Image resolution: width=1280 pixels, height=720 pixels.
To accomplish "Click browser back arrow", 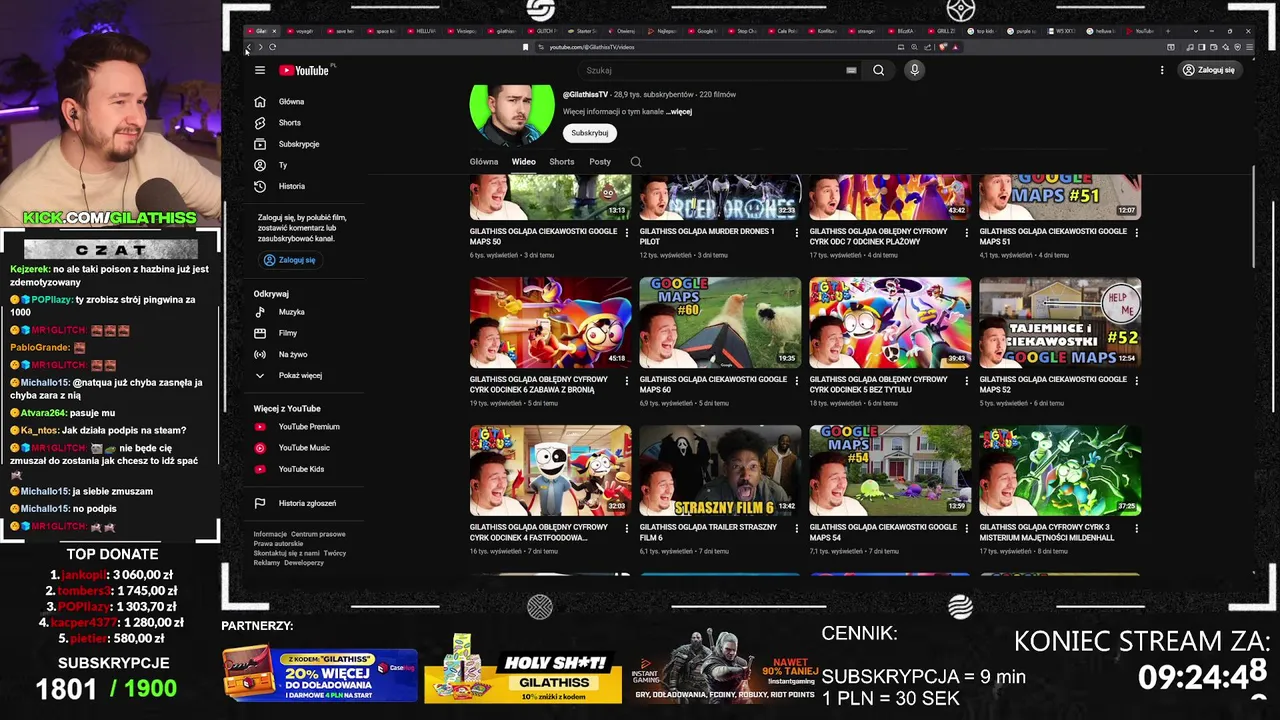I will 248,47.
